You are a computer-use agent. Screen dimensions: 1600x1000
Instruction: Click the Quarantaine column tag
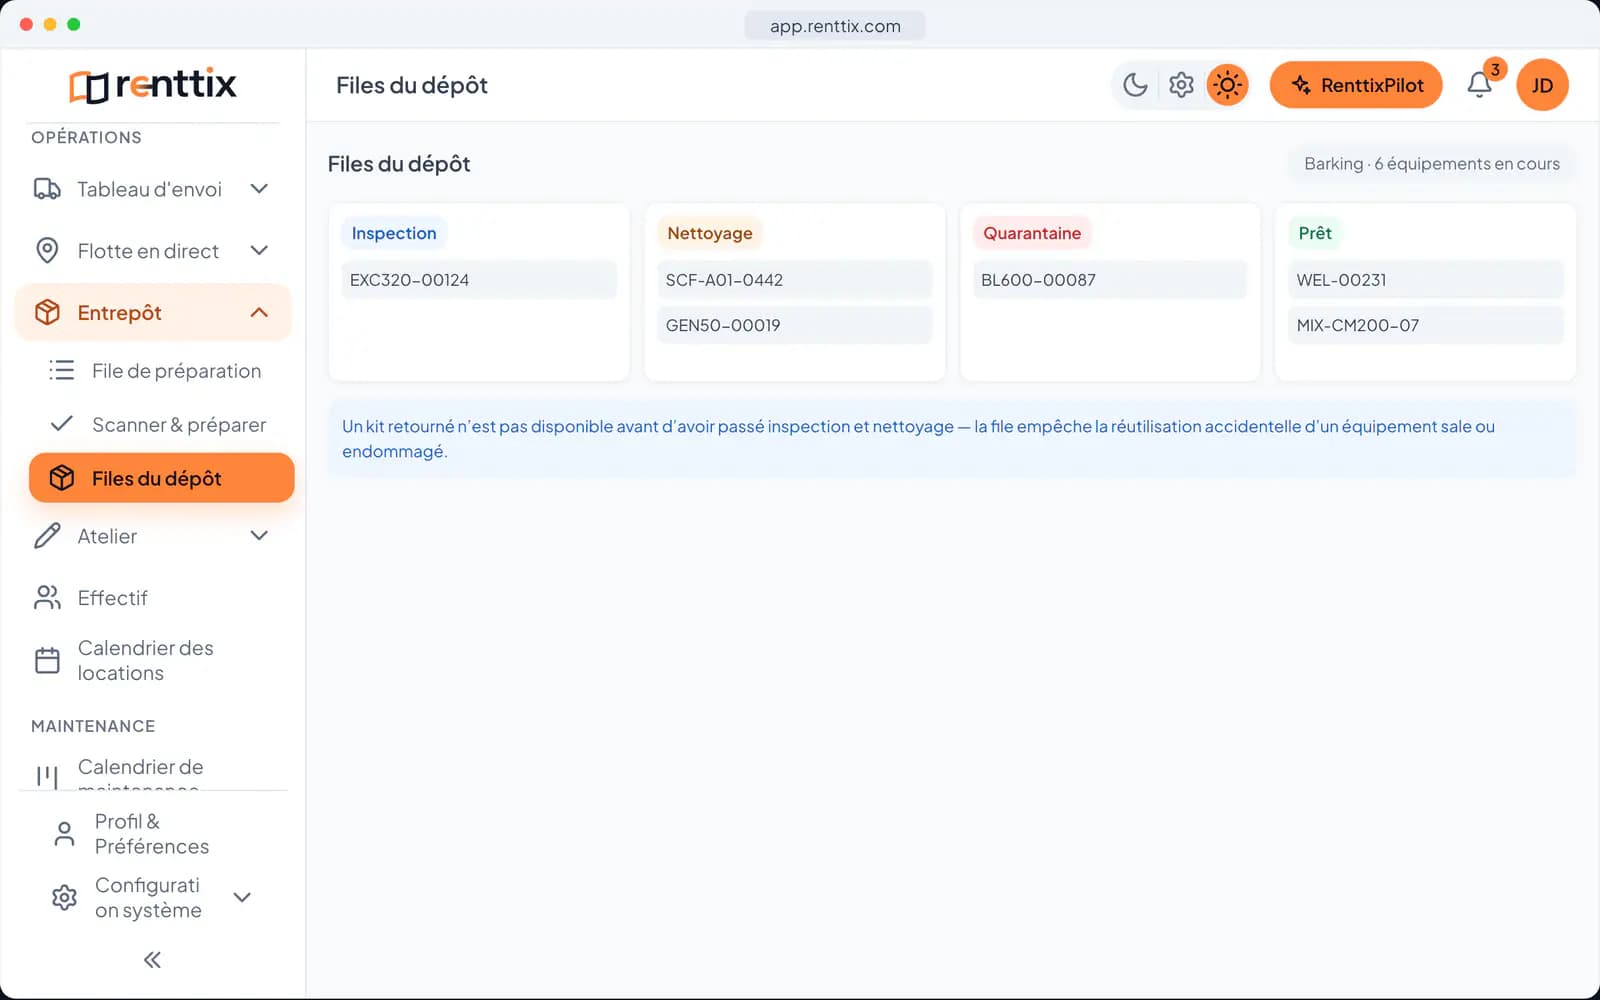point(1032,233)
